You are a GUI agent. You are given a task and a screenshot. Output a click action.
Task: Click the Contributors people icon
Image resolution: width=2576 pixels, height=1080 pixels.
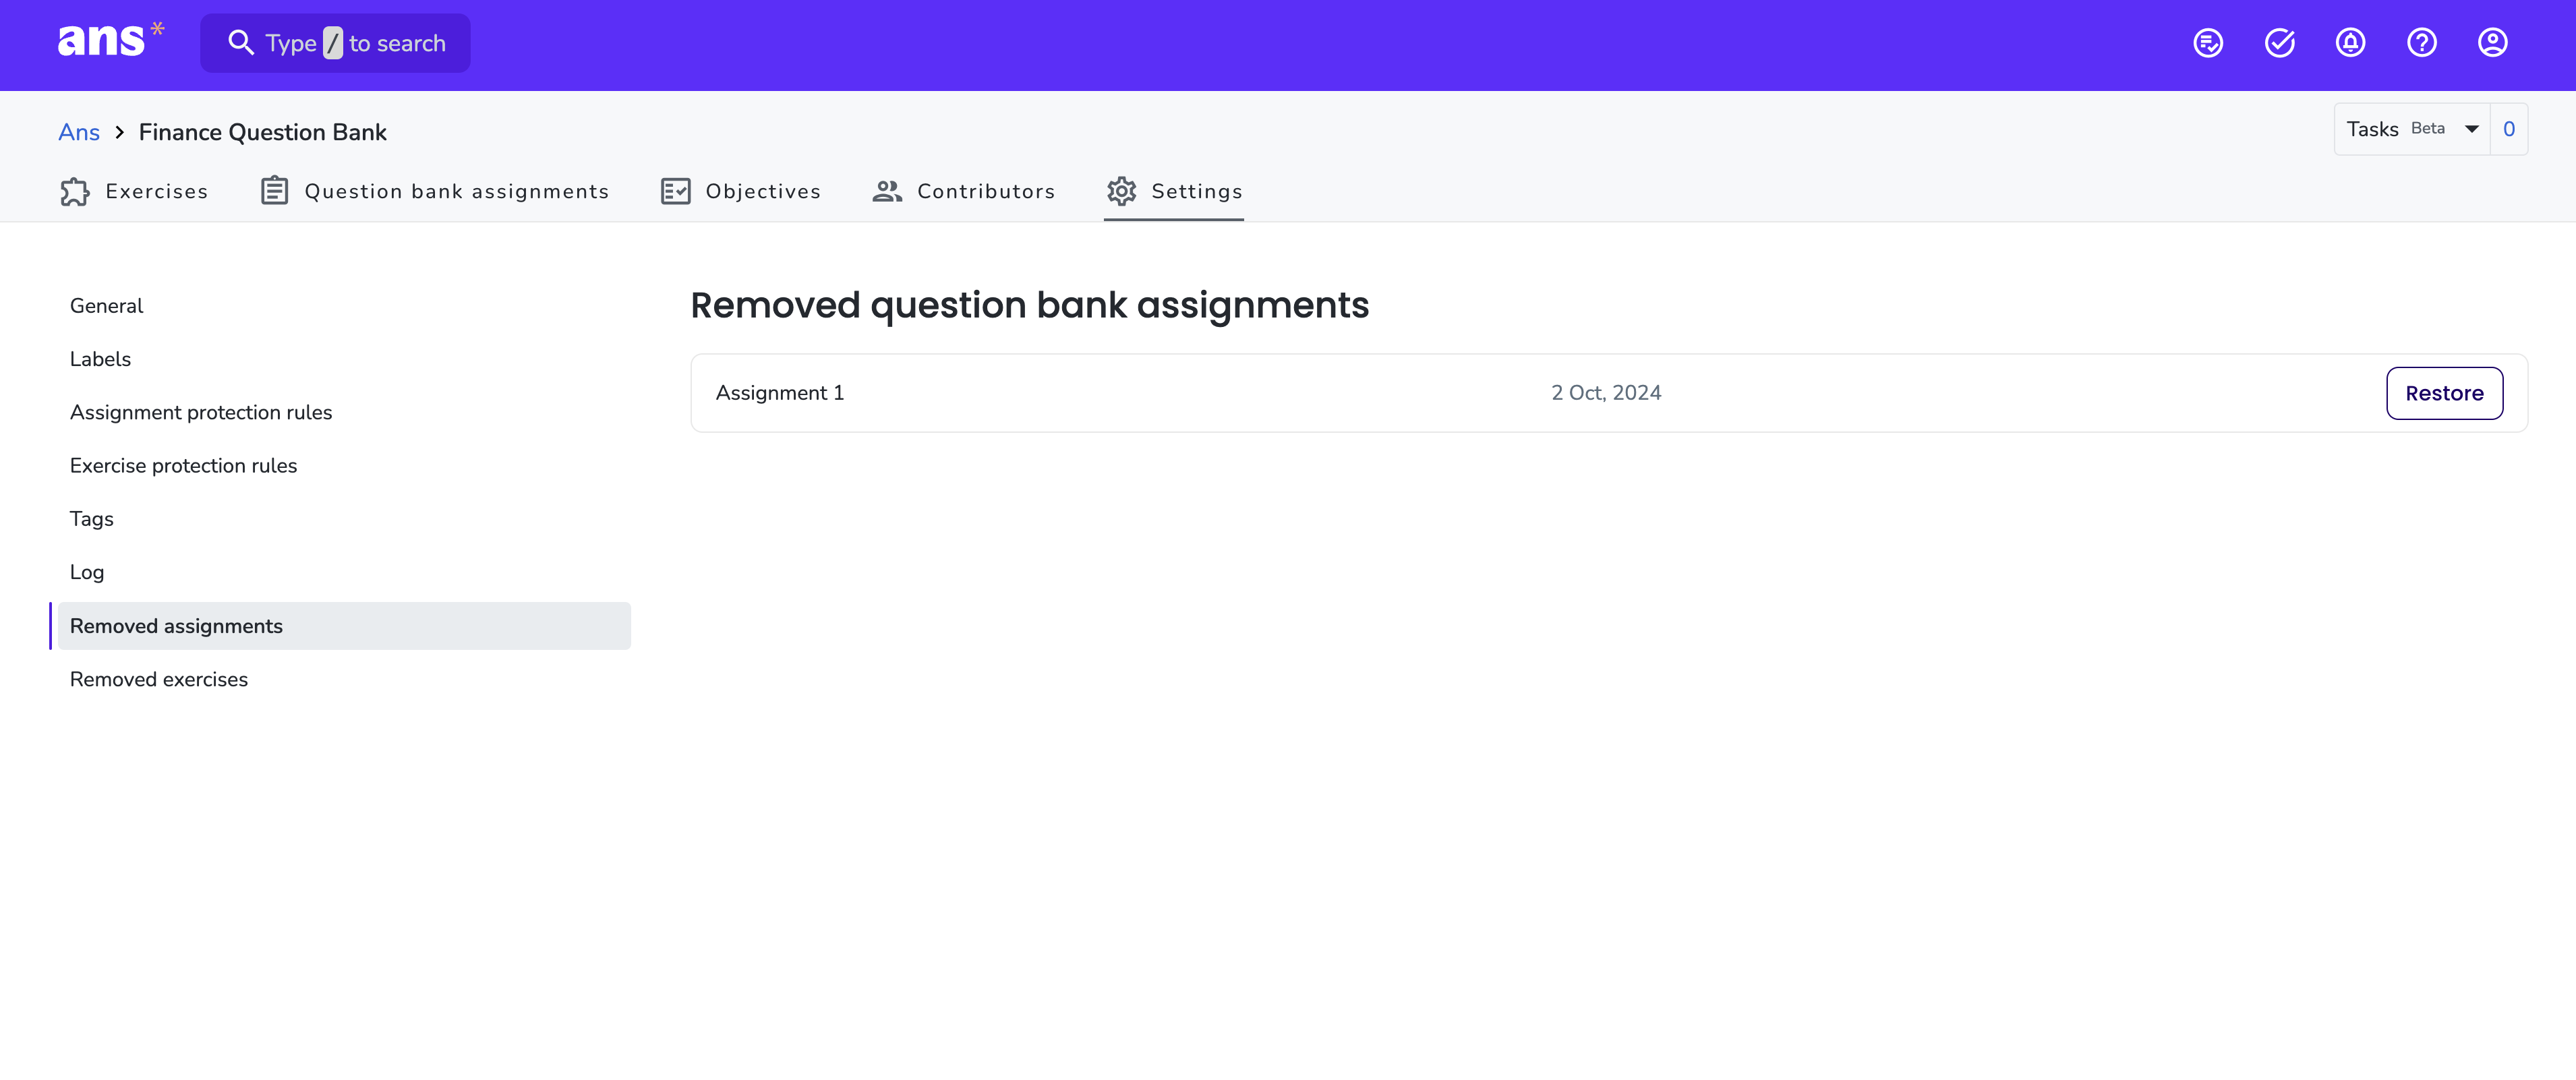(x=887, y=191)
